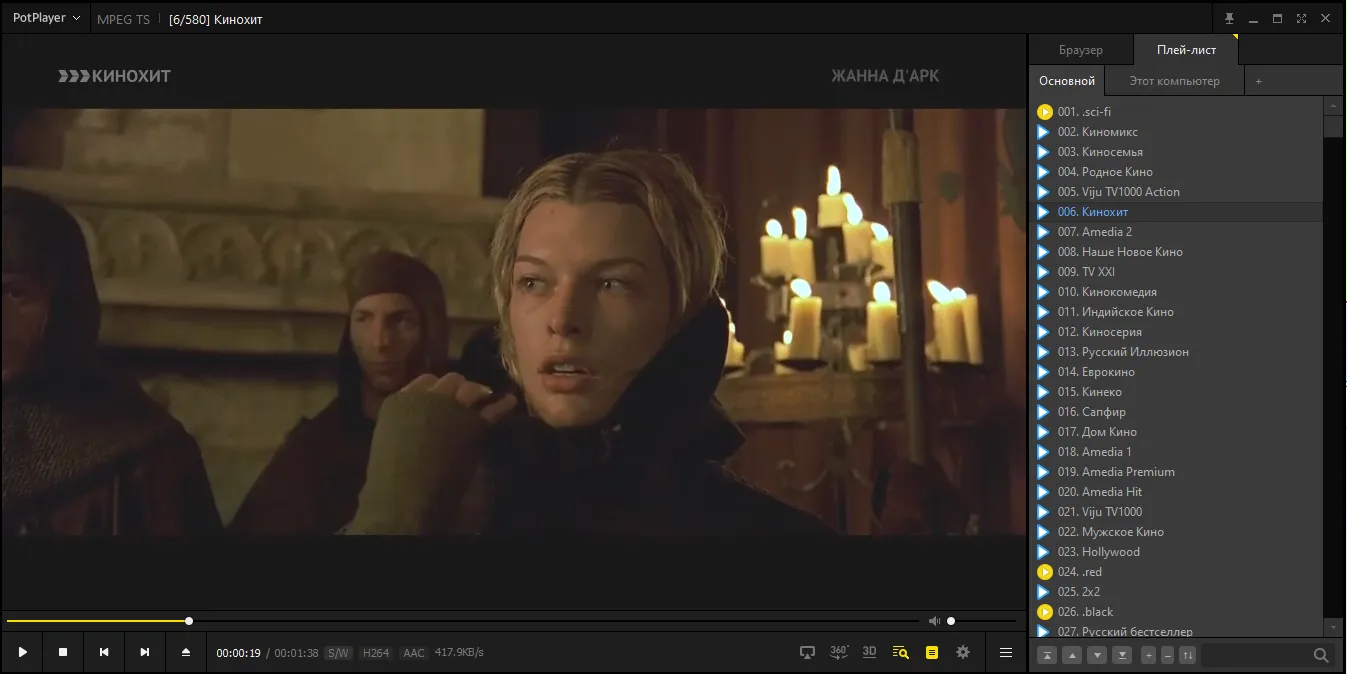Viewport: 1347px width, 674px height.
Task: Select channel 008. Наше Новое Кино
Action: click(1176, 252)
